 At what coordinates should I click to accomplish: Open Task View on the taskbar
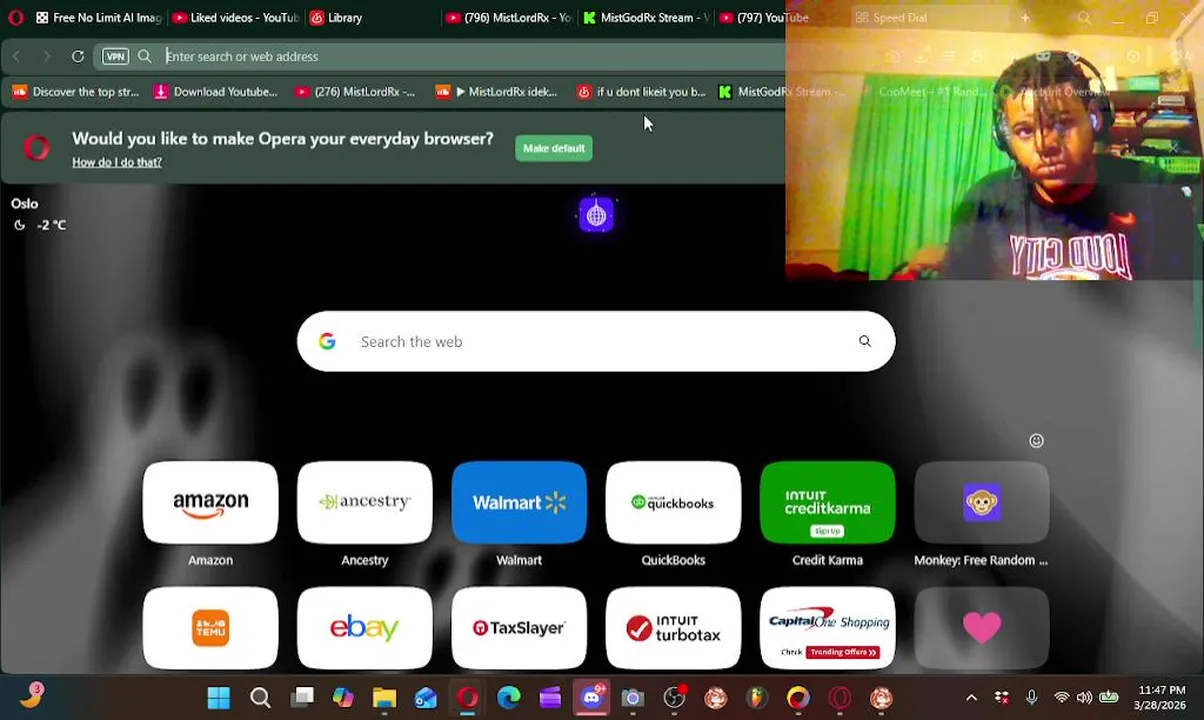coord(302,698)
